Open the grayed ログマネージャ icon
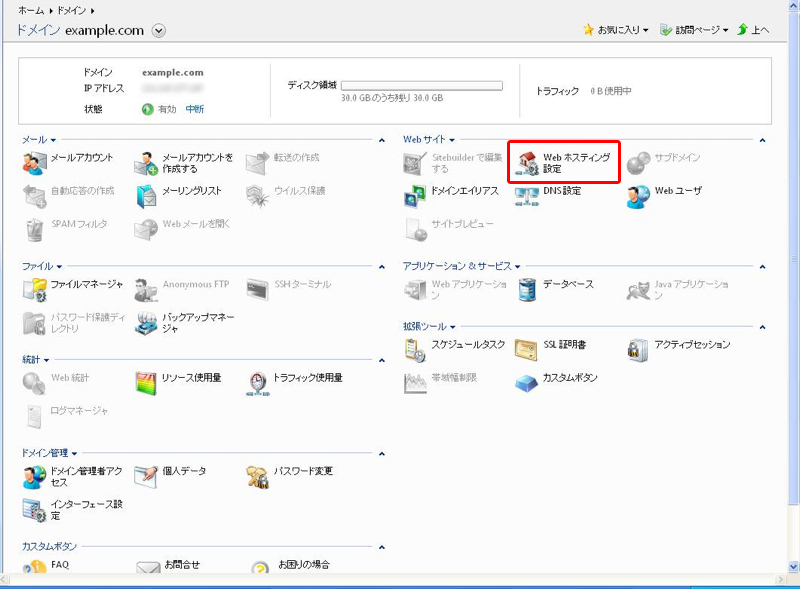The image size is (800, 589). [34, 416]
